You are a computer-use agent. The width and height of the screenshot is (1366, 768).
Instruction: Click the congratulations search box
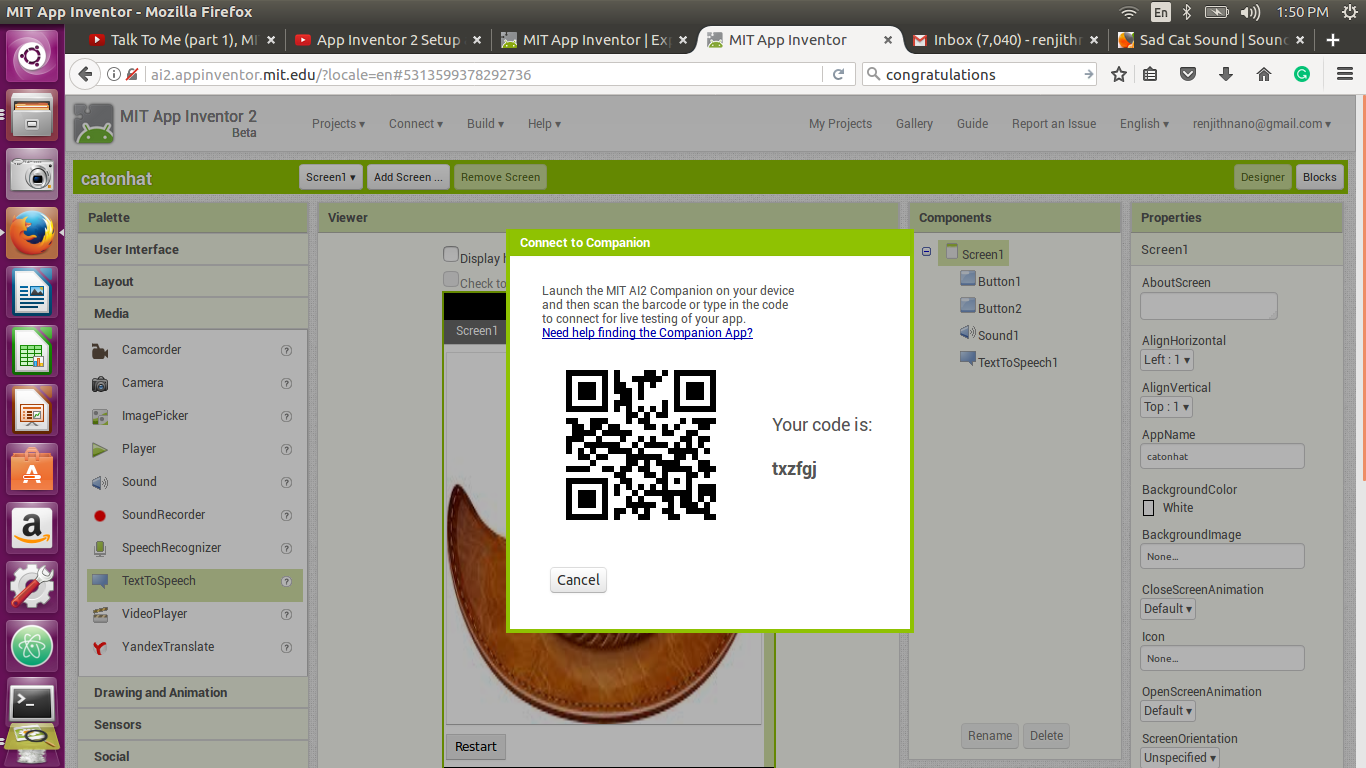pos(979,74)
